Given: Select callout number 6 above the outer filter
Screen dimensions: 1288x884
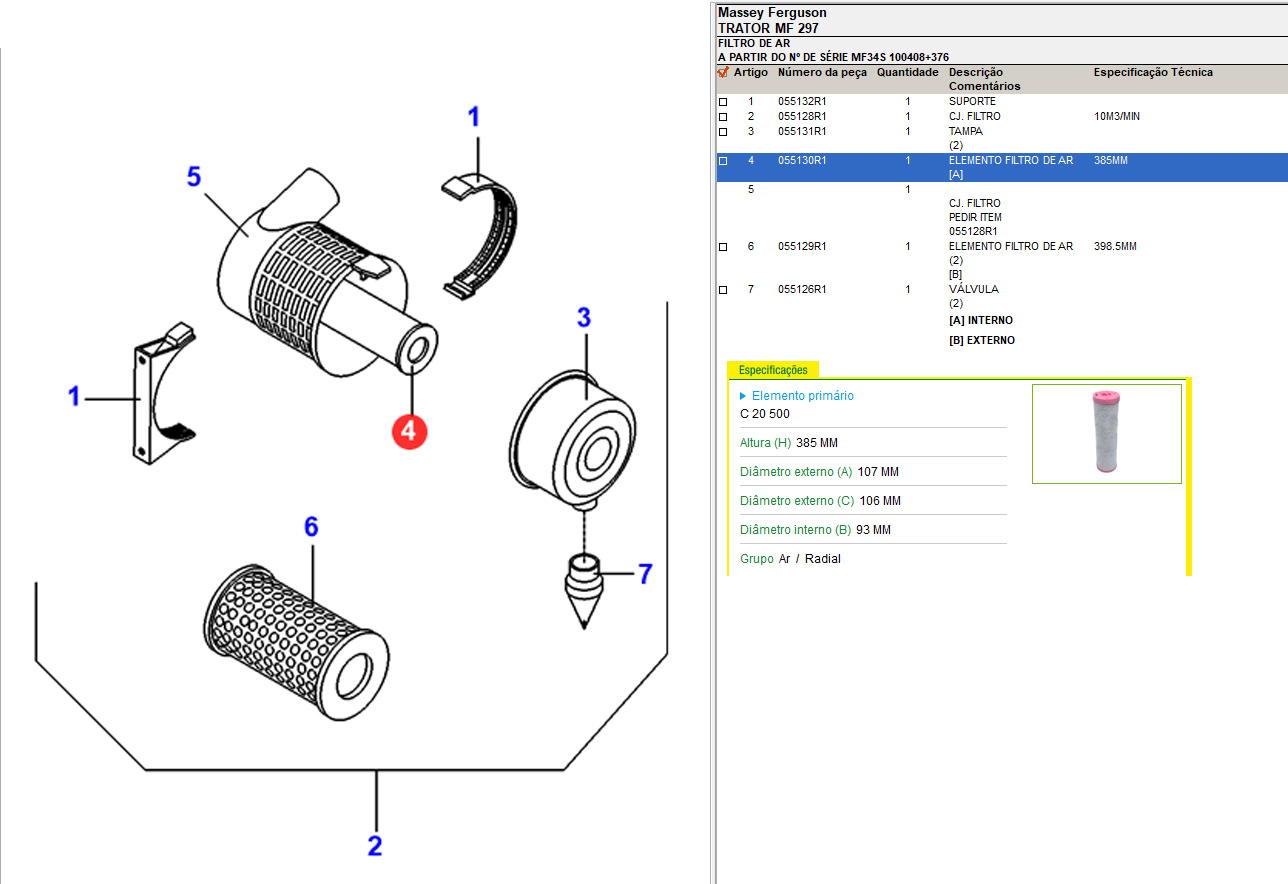Looking at the screenshot, I should coord(311,527).
